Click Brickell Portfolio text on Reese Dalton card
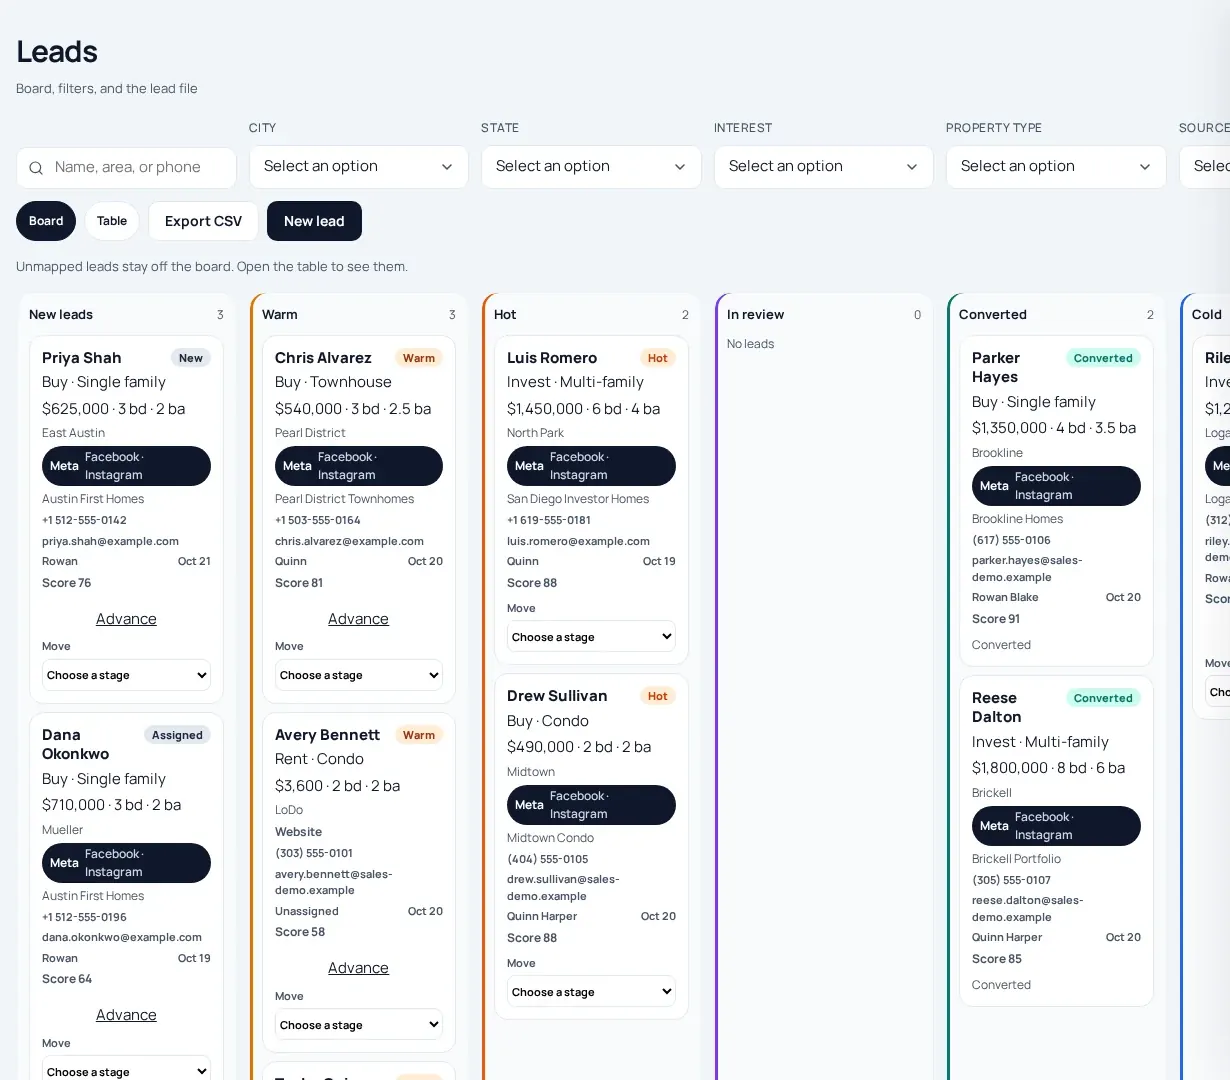Viewport: 1230px width, 1080px height. 1016,859
